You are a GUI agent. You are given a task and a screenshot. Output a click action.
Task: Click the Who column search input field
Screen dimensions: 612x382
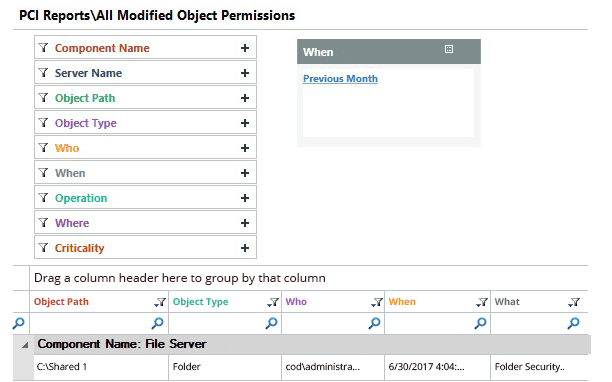click(x=325, y=323)
